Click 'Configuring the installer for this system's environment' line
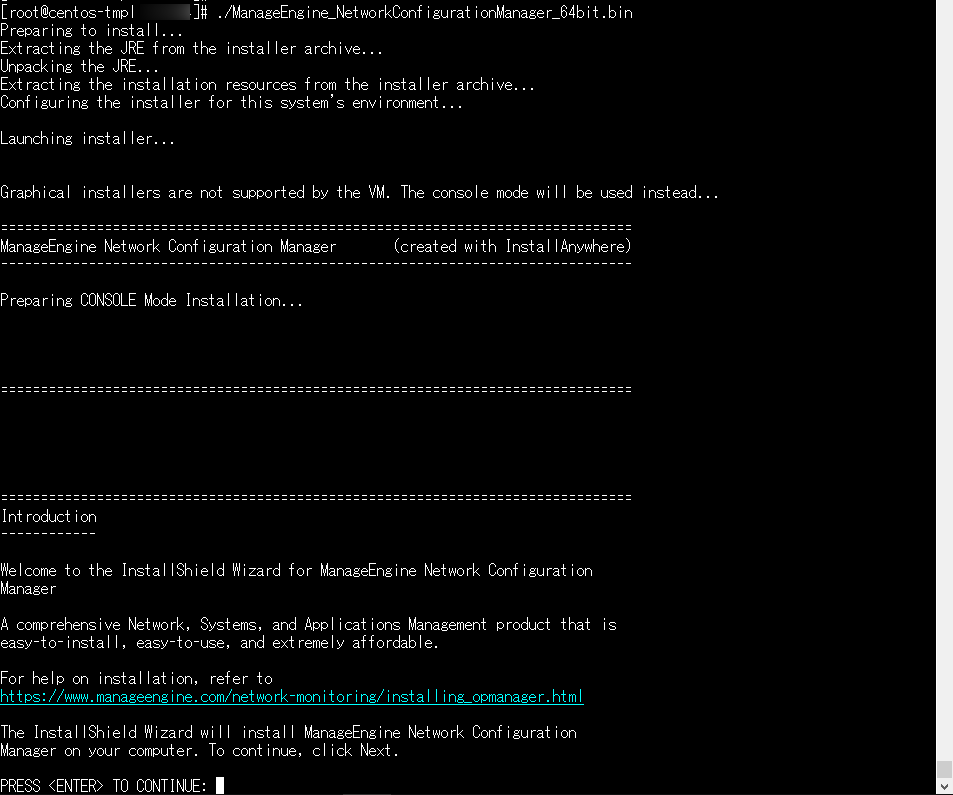 [232, 103]
